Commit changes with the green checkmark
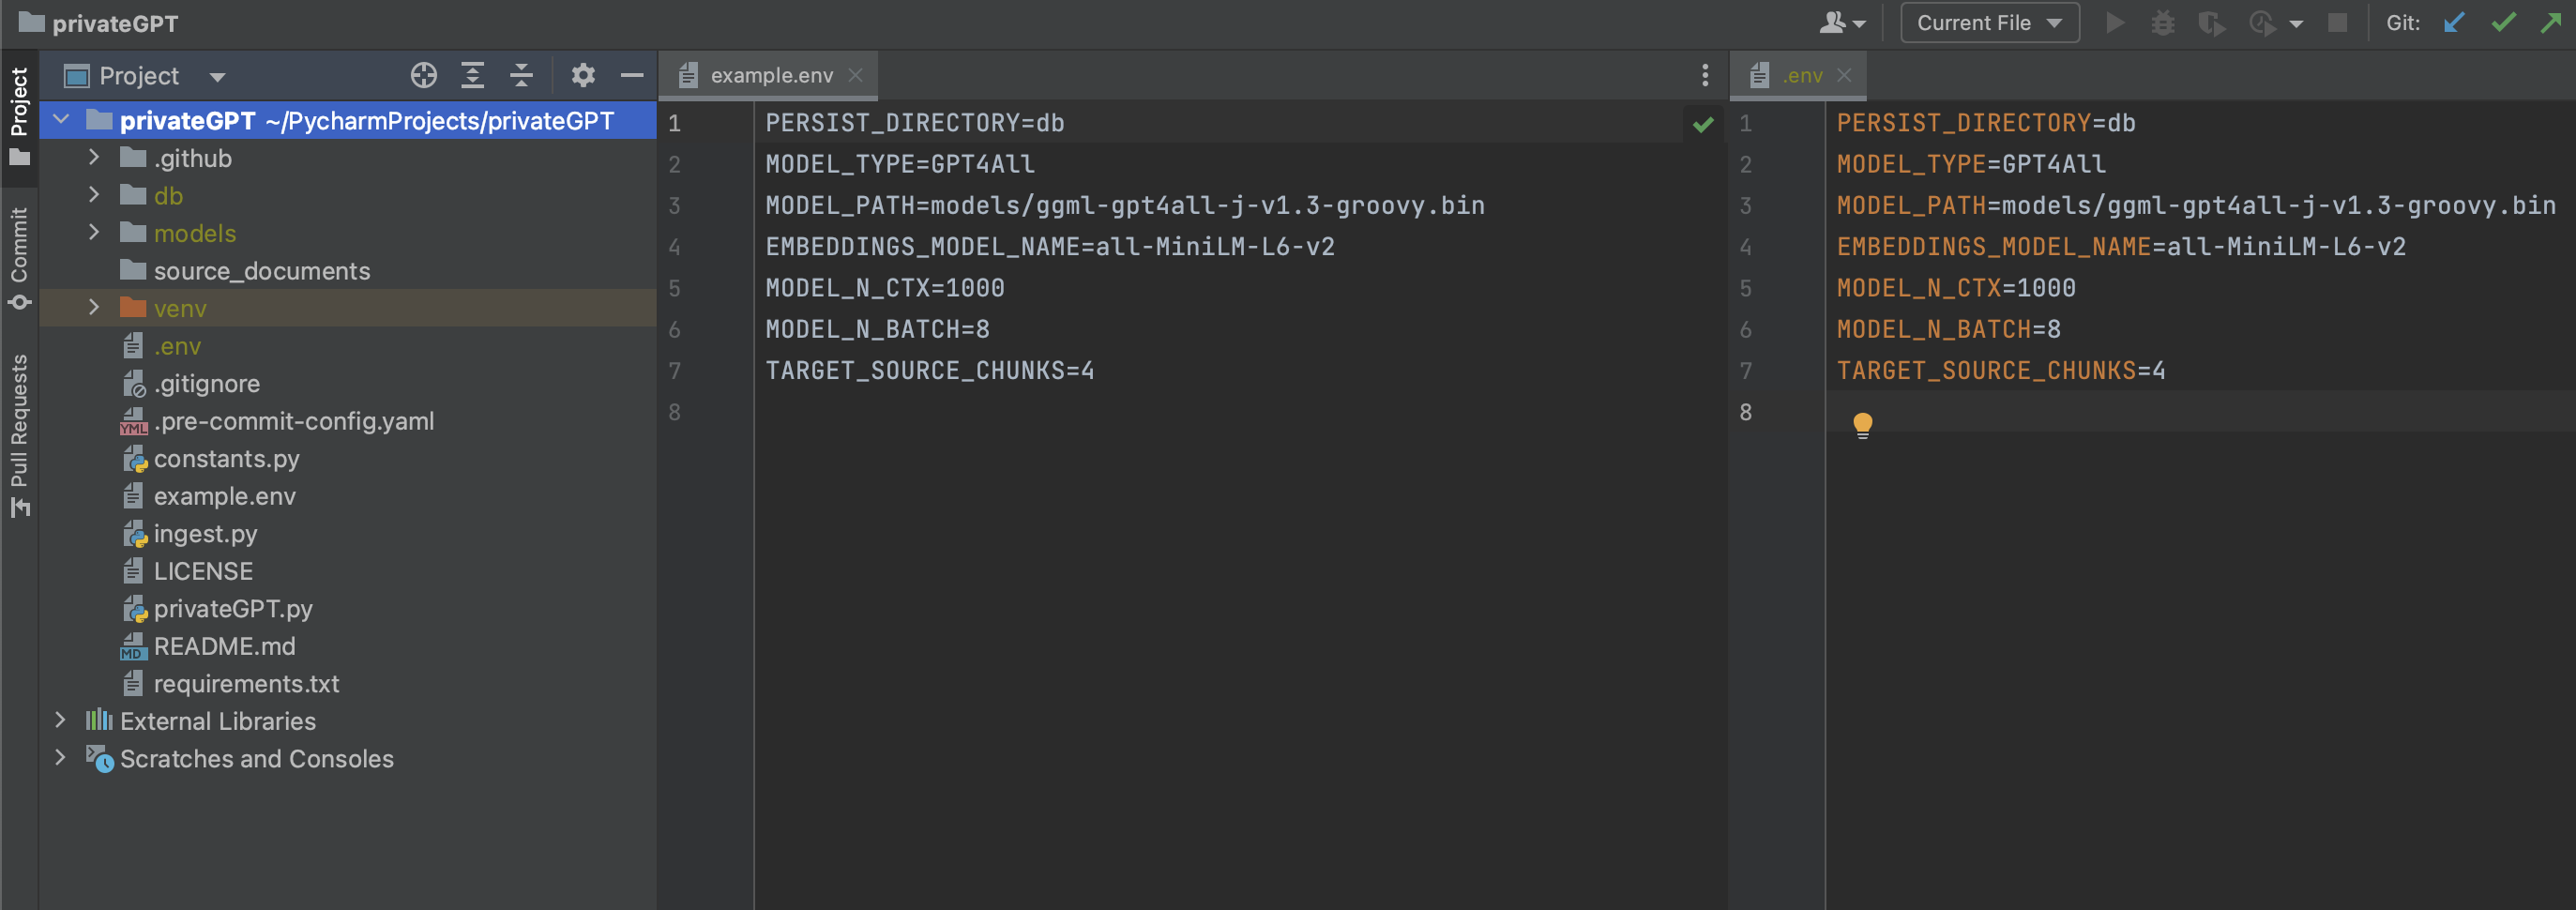This screenshot has width=2576, height=910. [2503, 22]
